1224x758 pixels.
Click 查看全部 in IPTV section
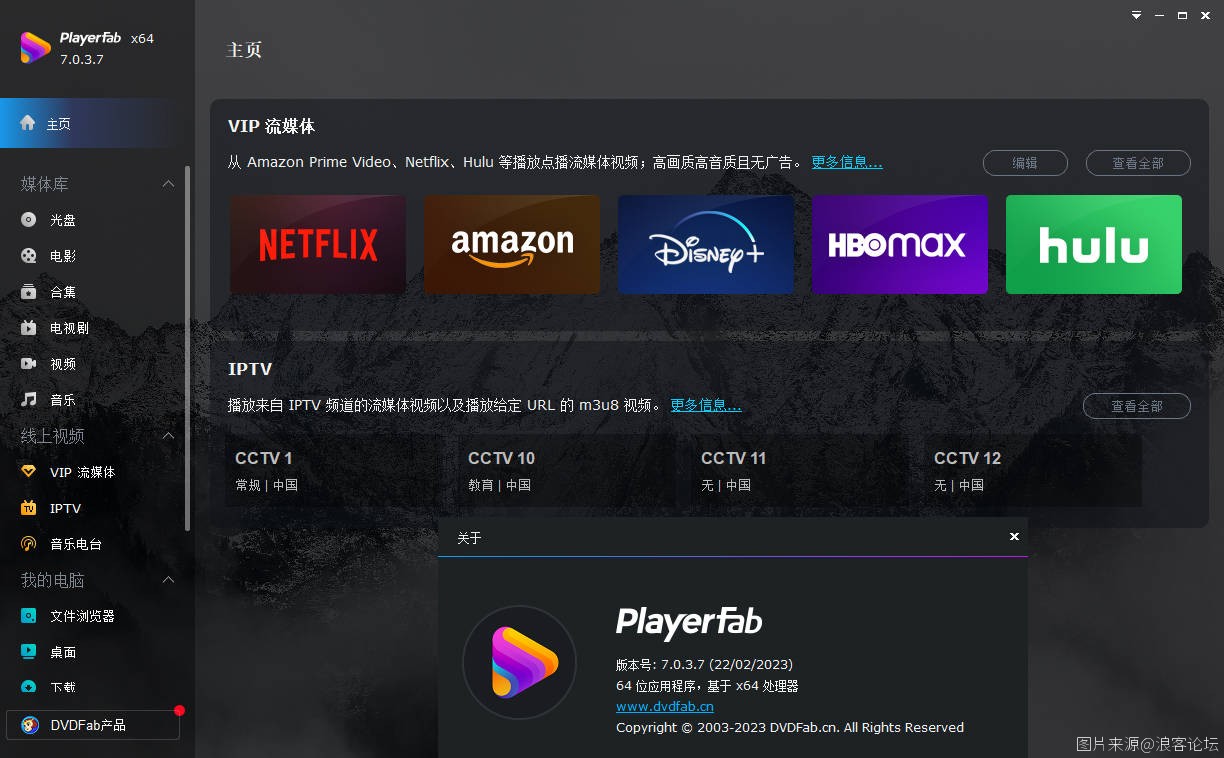(1137, 406)
